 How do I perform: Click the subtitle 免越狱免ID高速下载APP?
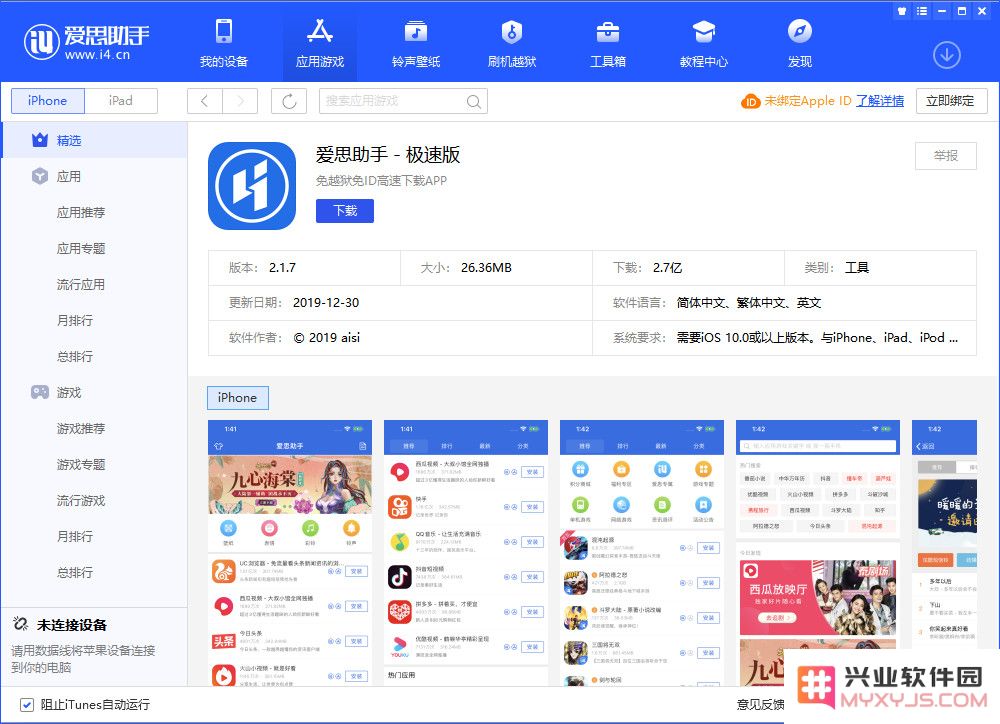(381, 181)
